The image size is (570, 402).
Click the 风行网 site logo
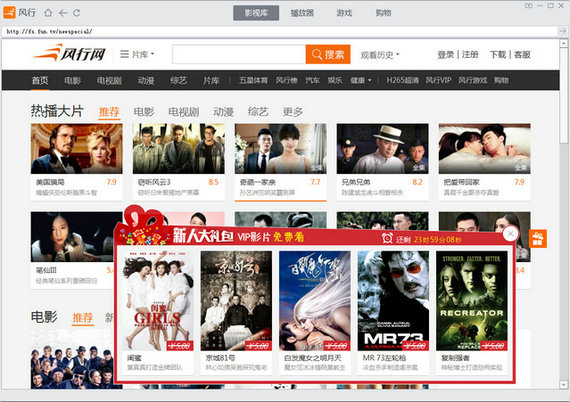click(69, 54)
